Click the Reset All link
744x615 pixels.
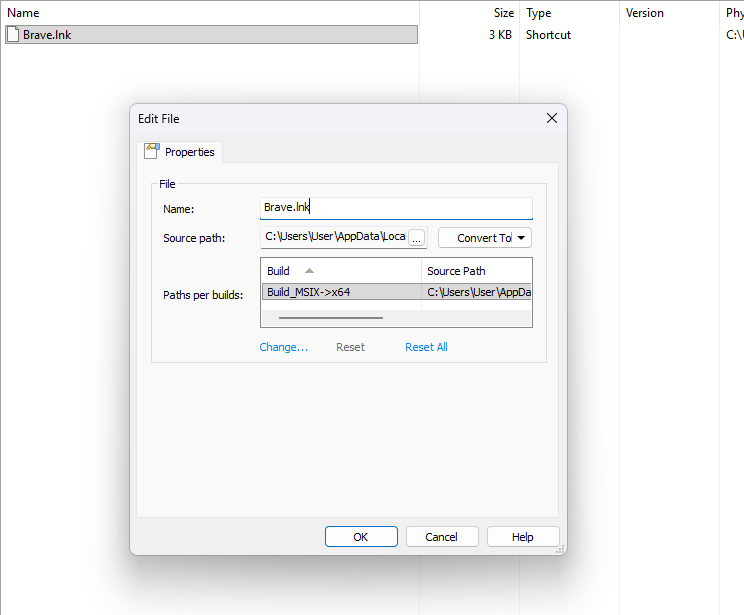426,347
